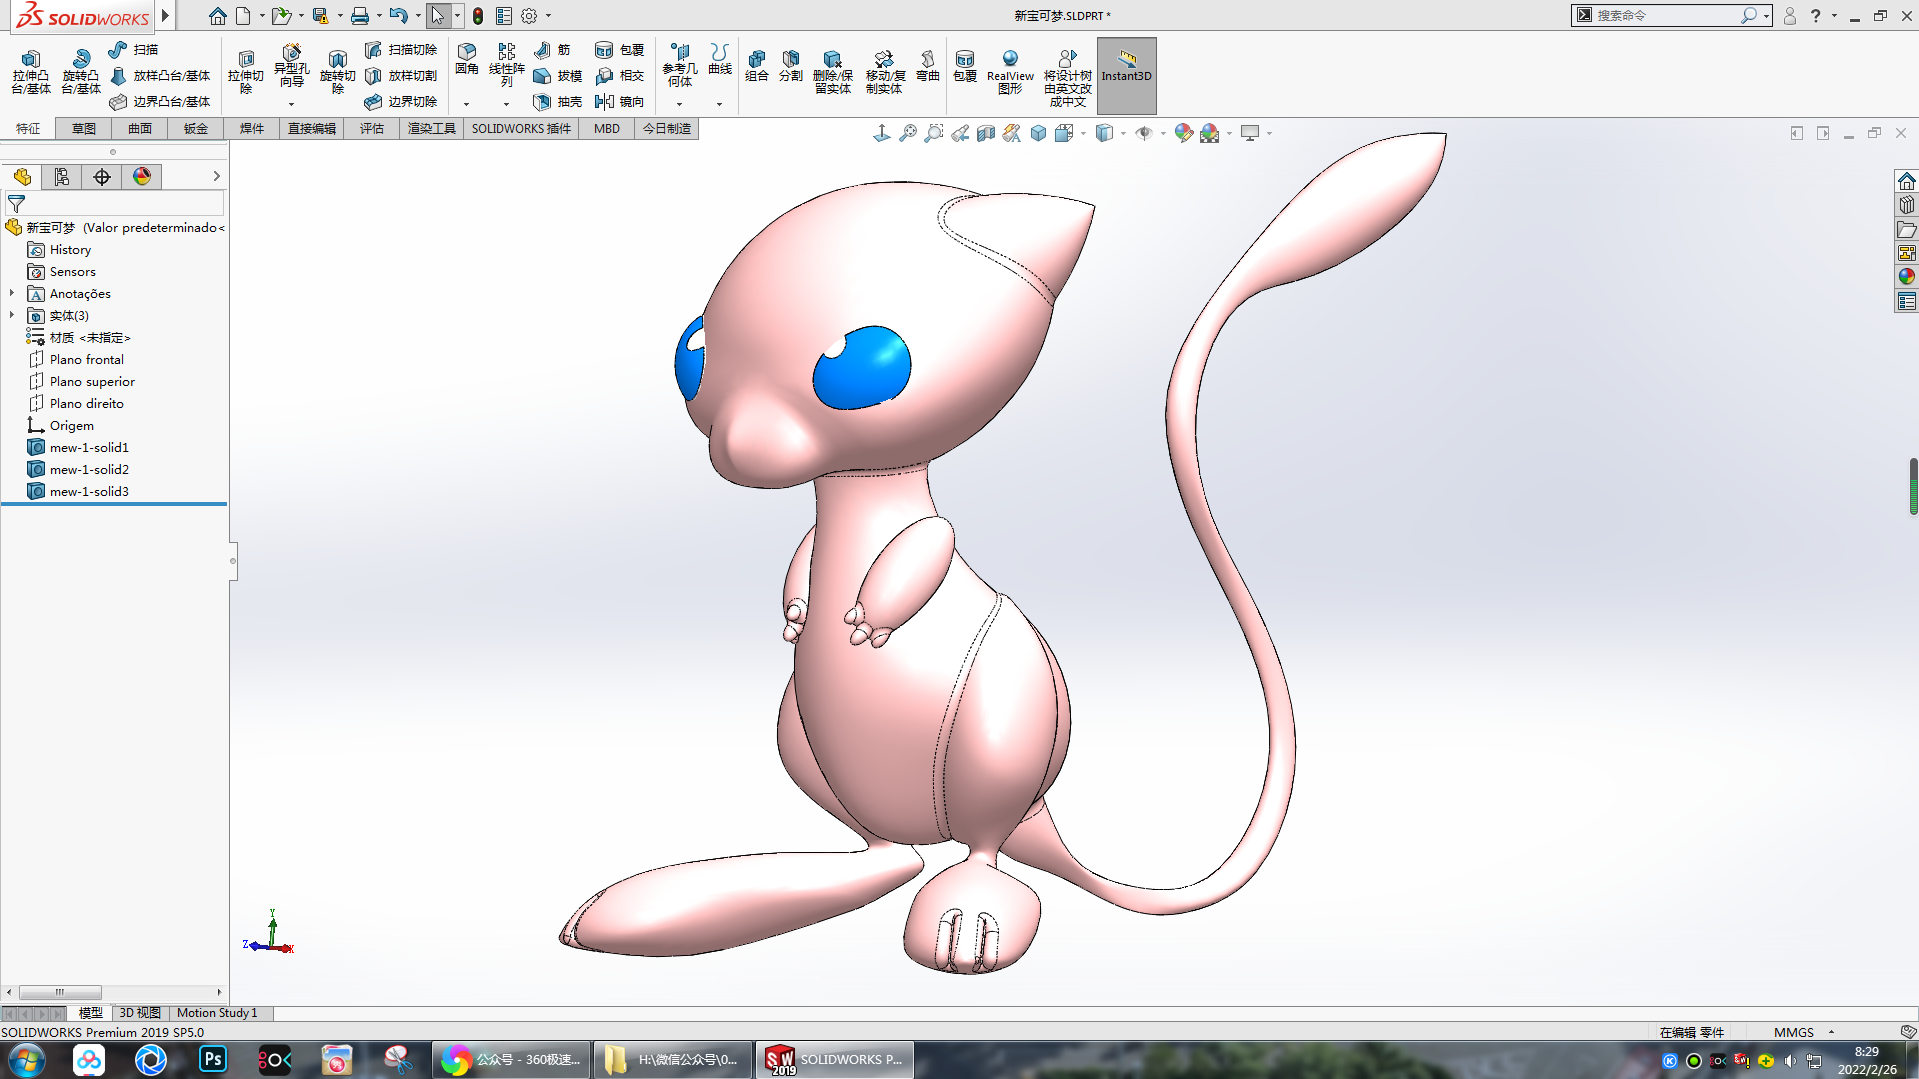Switch to the 曲面 (Surface) tab

pos(140,129)
